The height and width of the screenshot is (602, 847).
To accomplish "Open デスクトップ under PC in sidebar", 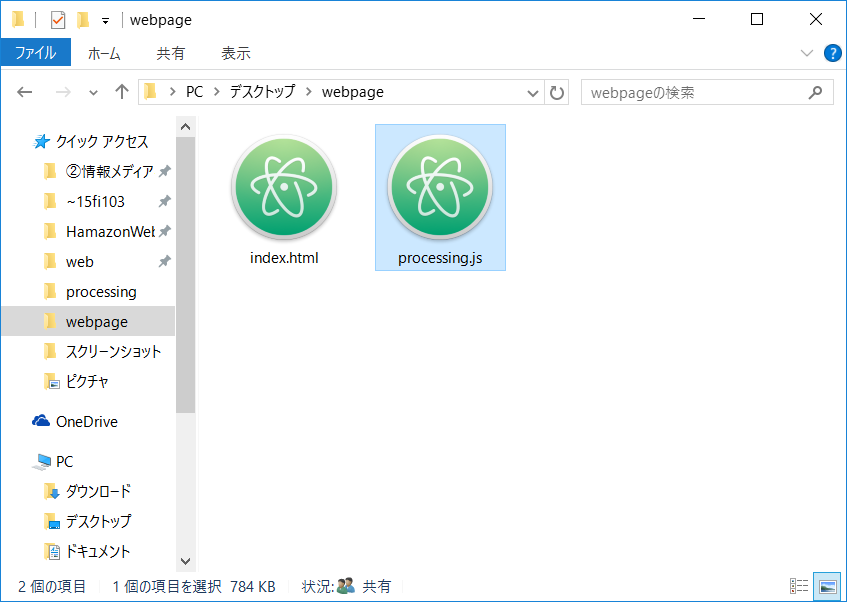I will pos(98,521).
